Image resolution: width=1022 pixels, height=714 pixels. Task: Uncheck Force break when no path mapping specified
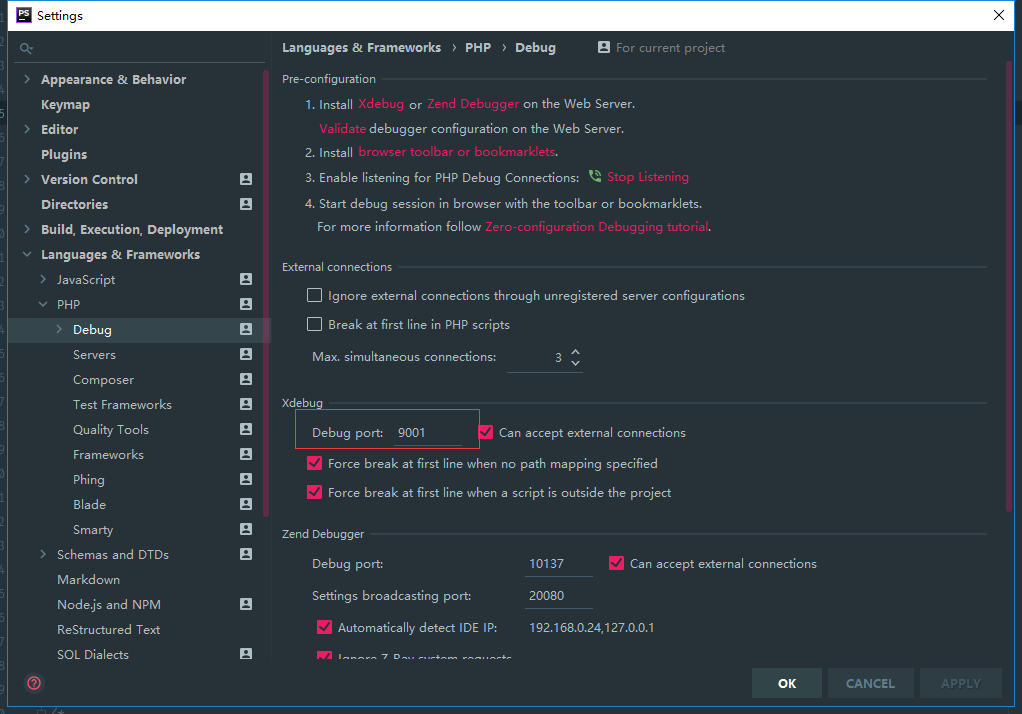click(x=314, y=464)
